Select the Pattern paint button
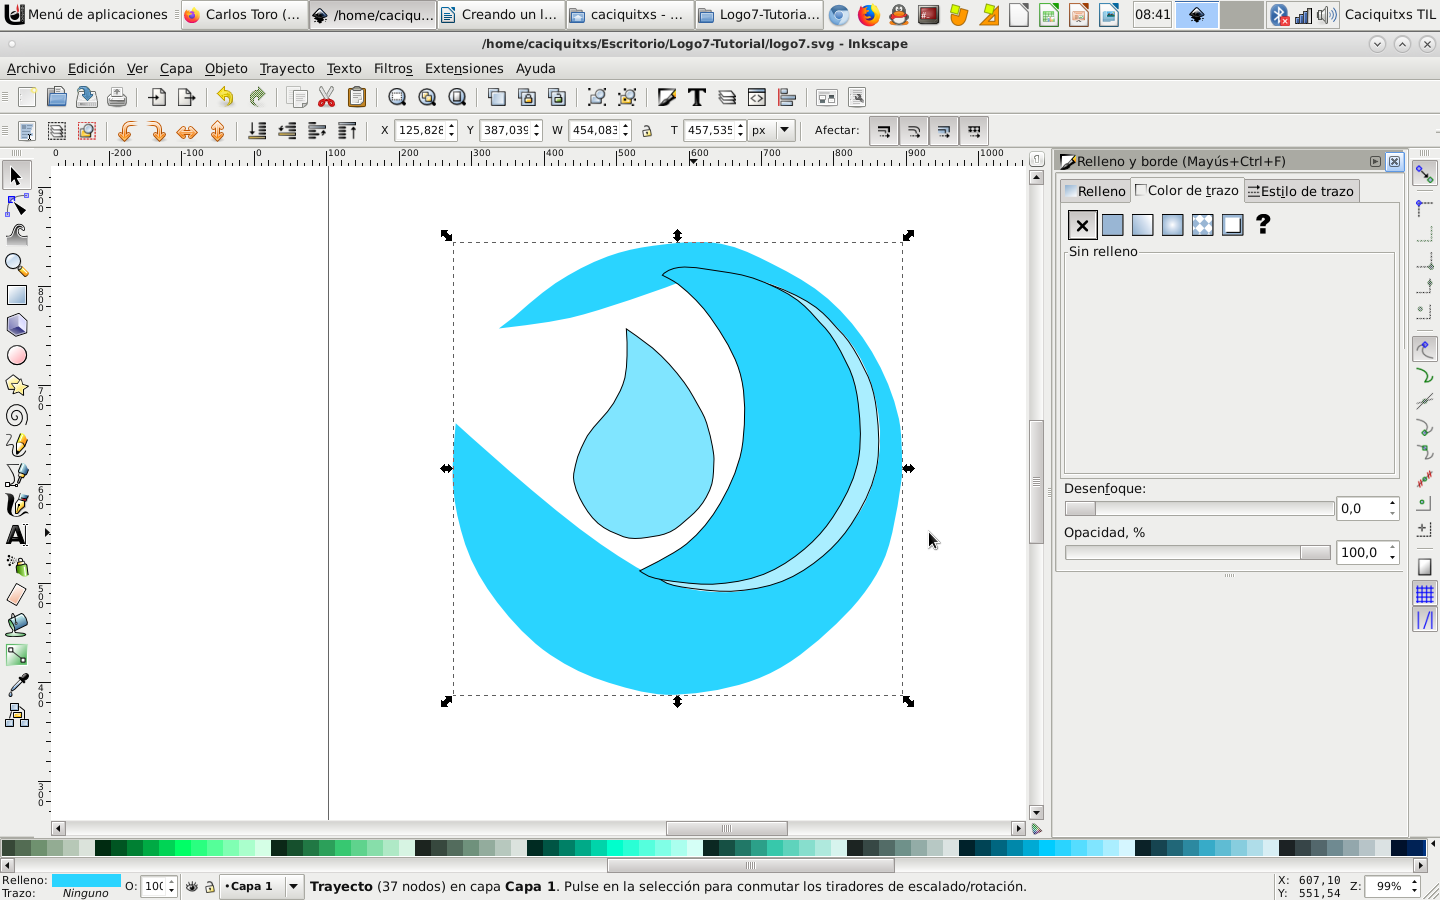Viewport: 1440px width, 900px height. (x=1202, y=225)
